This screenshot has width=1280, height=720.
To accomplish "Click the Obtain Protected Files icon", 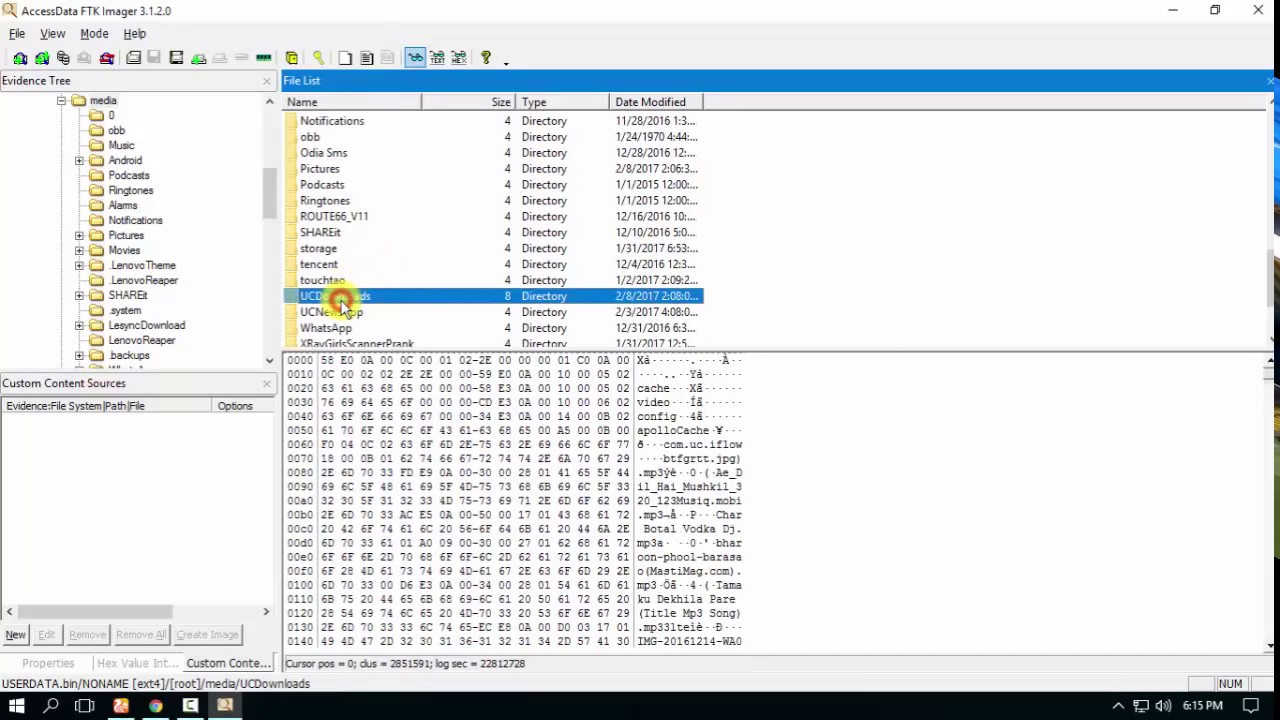I will pos(292,58).
